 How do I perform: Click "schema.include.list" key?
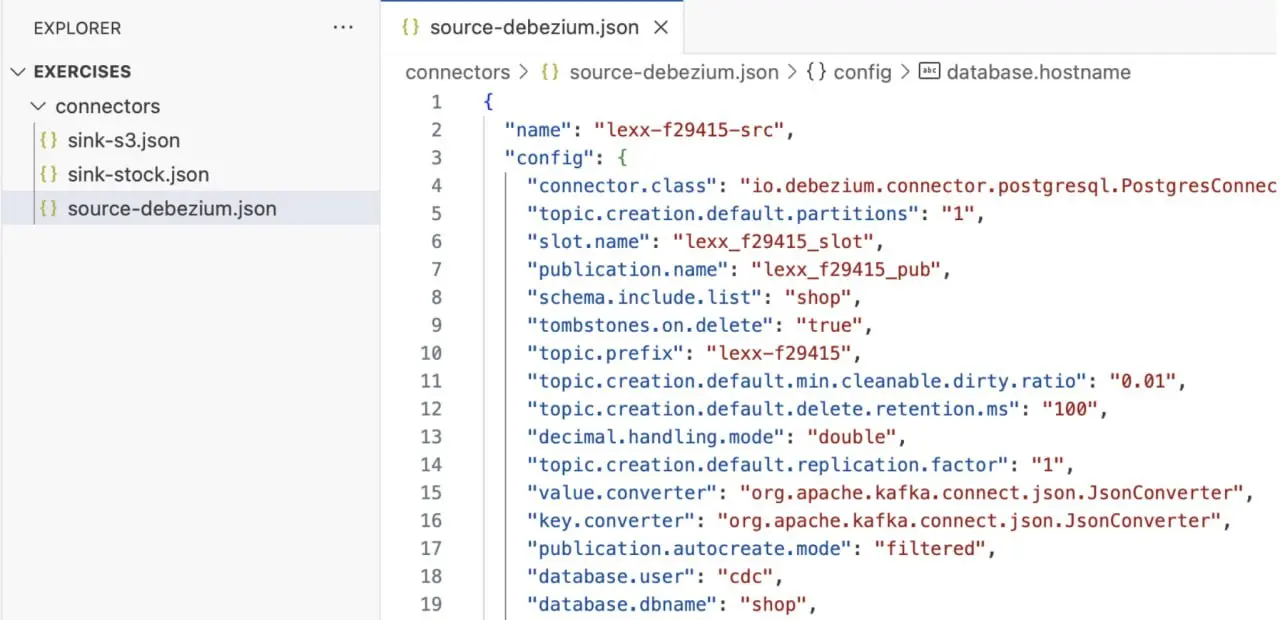pyautogui.click(x=644, y=297)
